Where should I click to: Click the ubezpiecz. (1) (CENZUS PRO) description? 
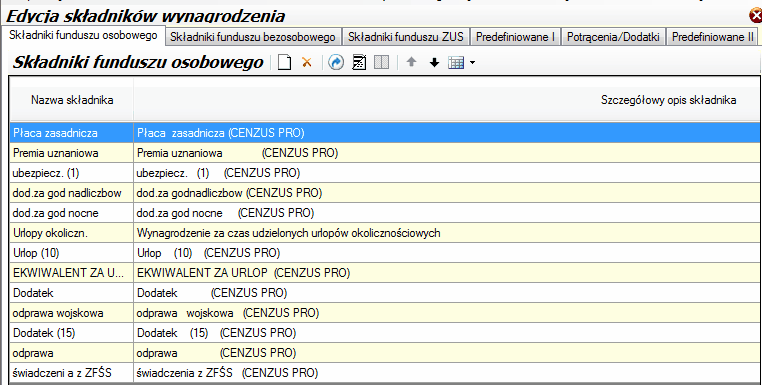[x=447, y=173]
